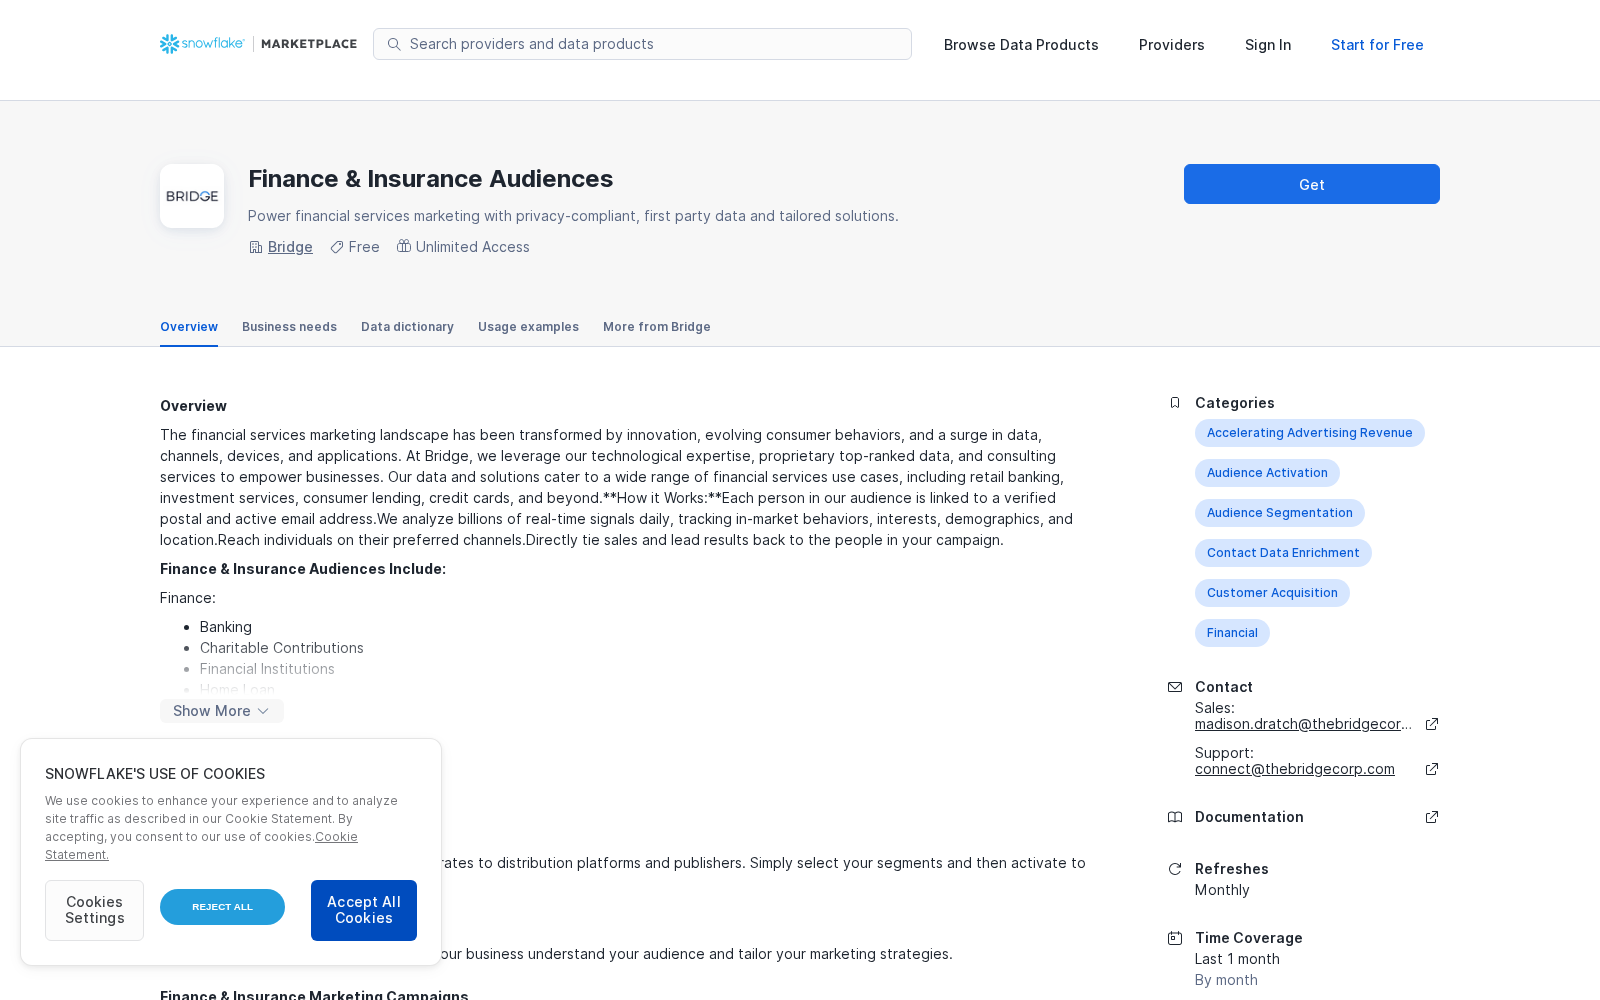Switch to the Usage examples tab
The width and height of the screenshot is (1600, 1000).
pos(528,327)
